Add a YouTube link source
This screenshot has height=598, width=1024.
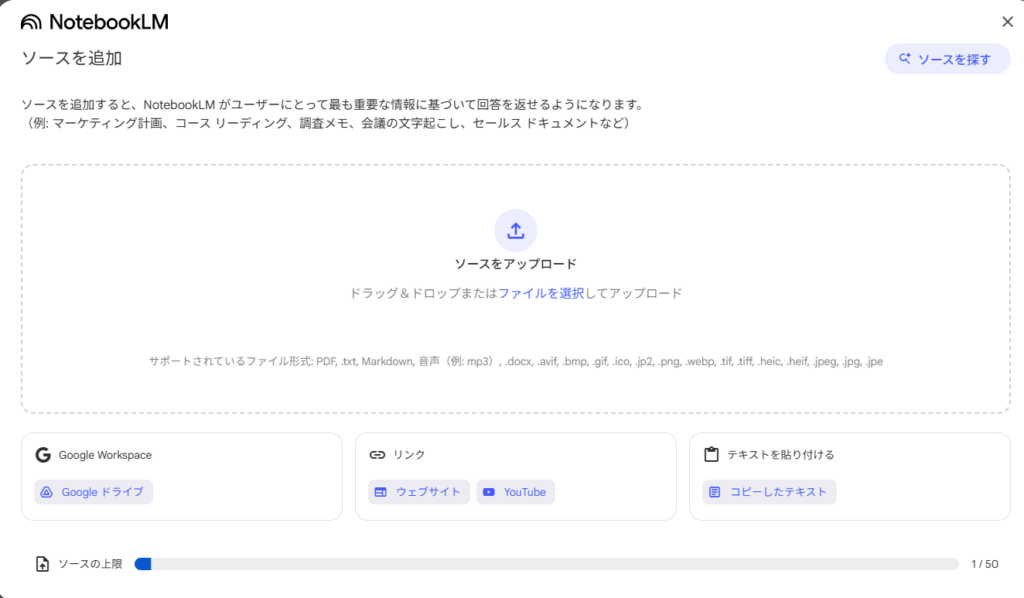tap(515, 492)
